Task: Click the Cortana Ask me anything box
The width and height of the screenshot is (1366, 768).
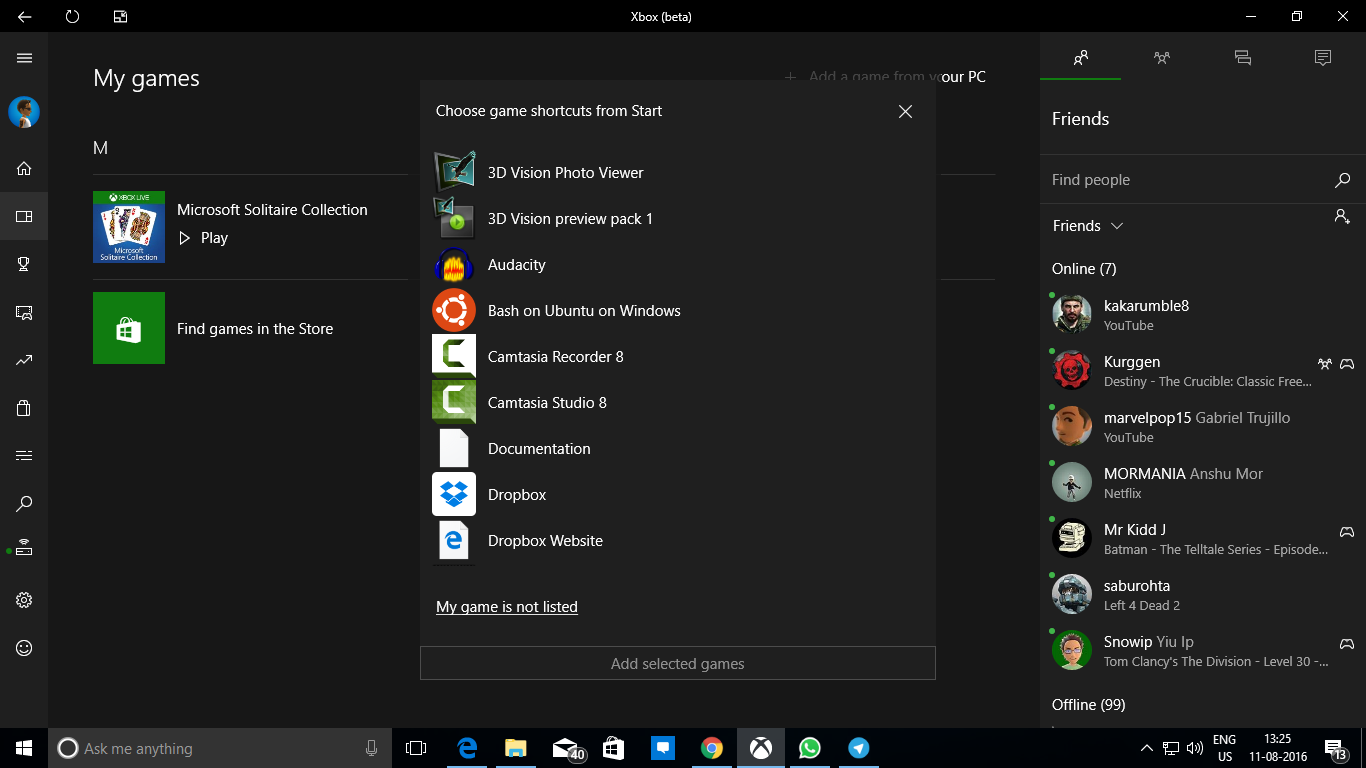Action: click(x=218, y=748)
